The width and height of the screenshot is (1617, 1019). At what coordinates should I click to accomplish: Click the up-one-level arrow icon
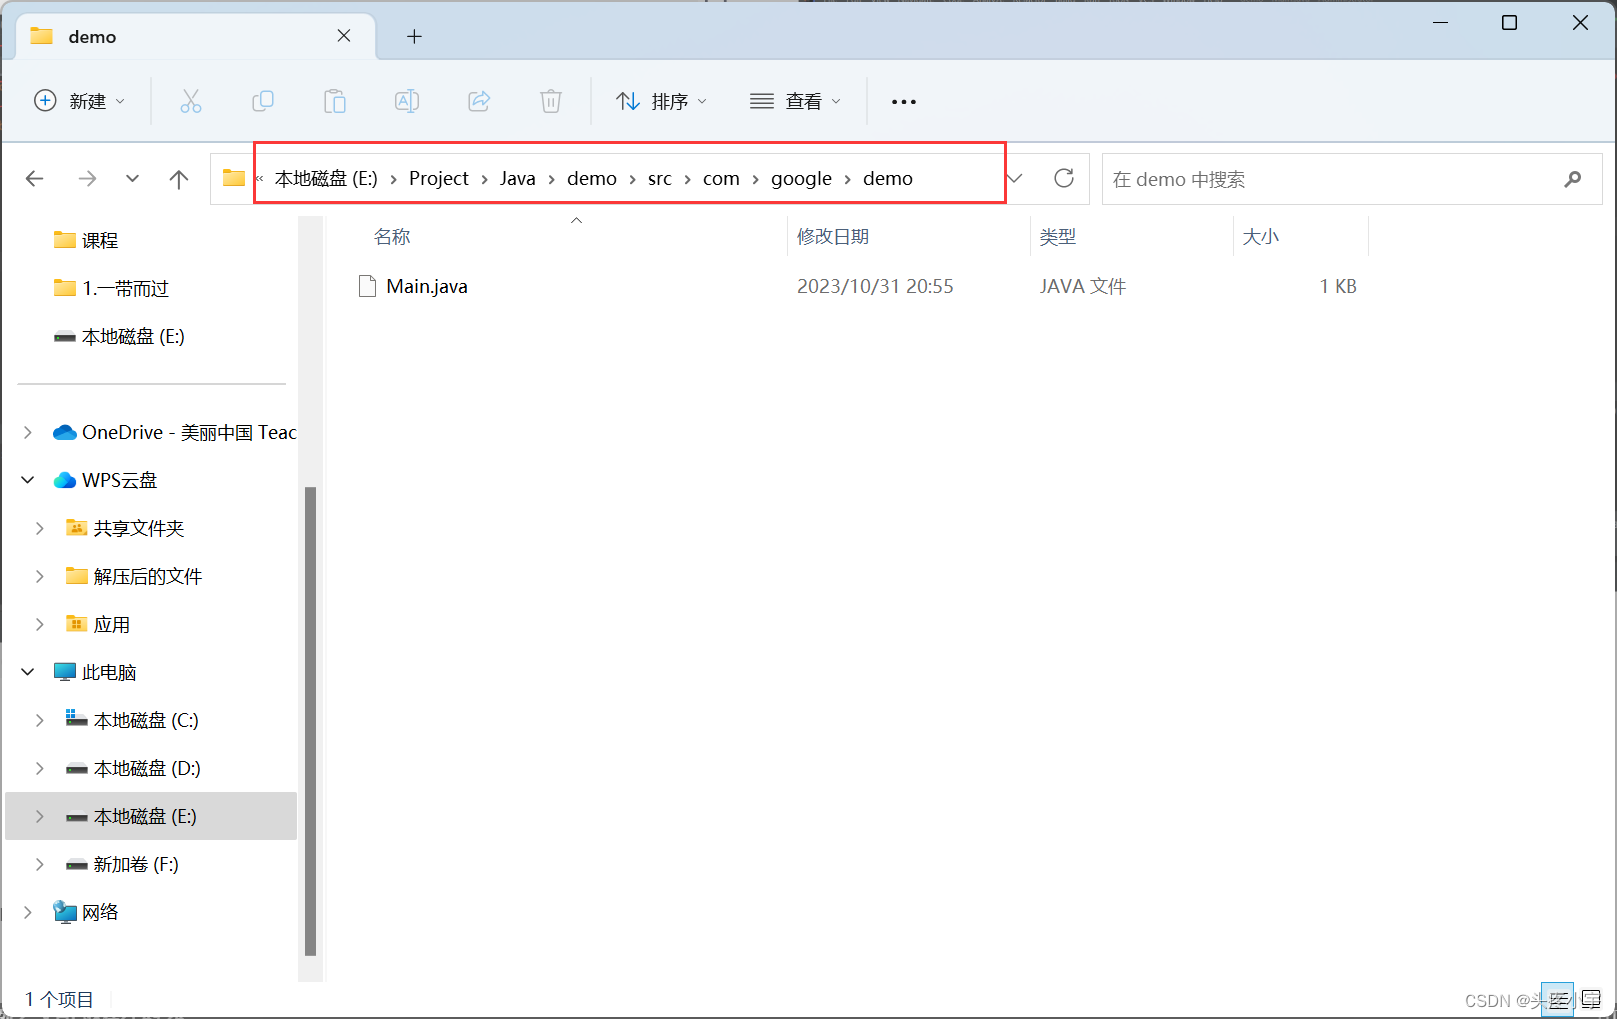[178, 178]
